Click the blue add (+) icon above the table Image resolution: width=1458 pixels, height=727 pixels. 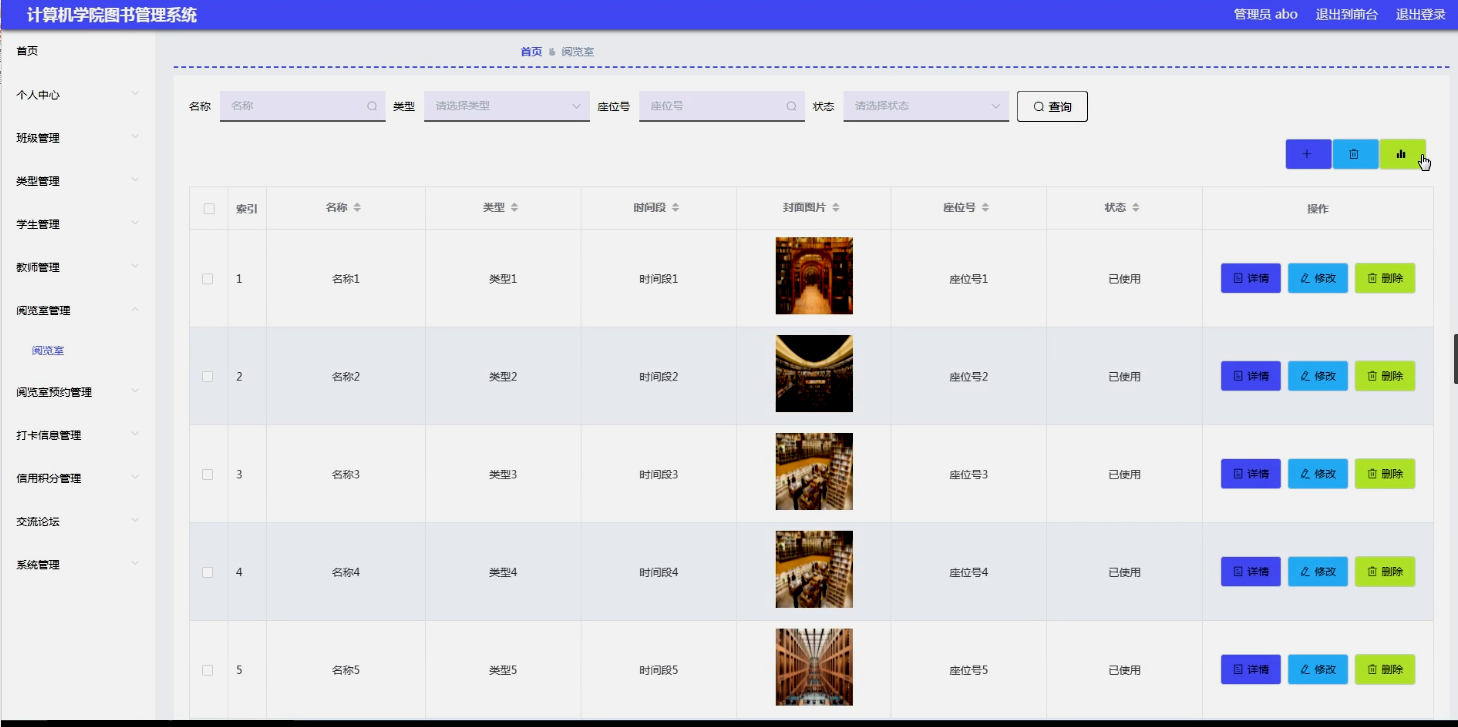tap(1307, 154)
